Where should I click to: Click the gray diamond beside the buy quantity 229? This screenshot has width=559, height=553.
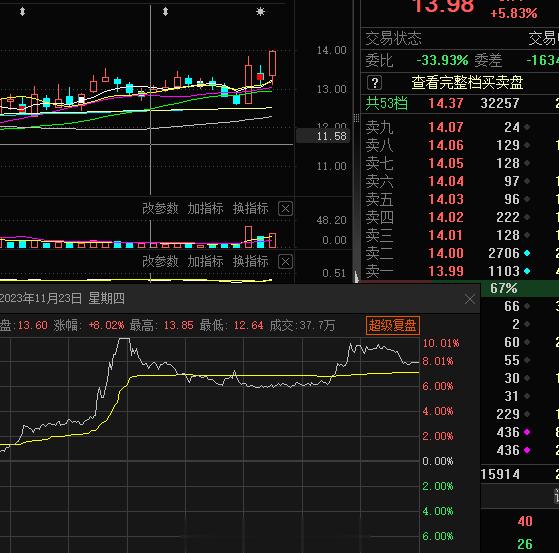527,414
